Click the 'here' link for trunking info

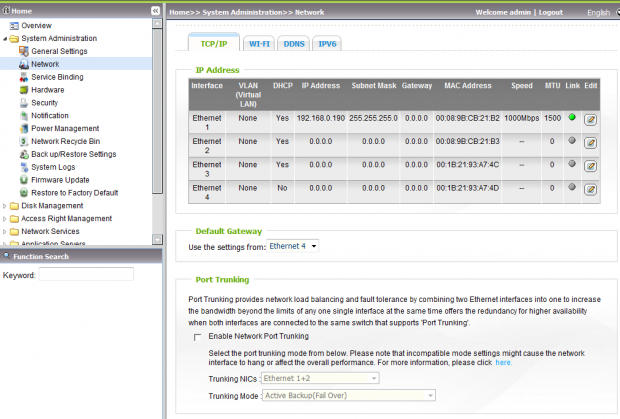tap(503, 363)
